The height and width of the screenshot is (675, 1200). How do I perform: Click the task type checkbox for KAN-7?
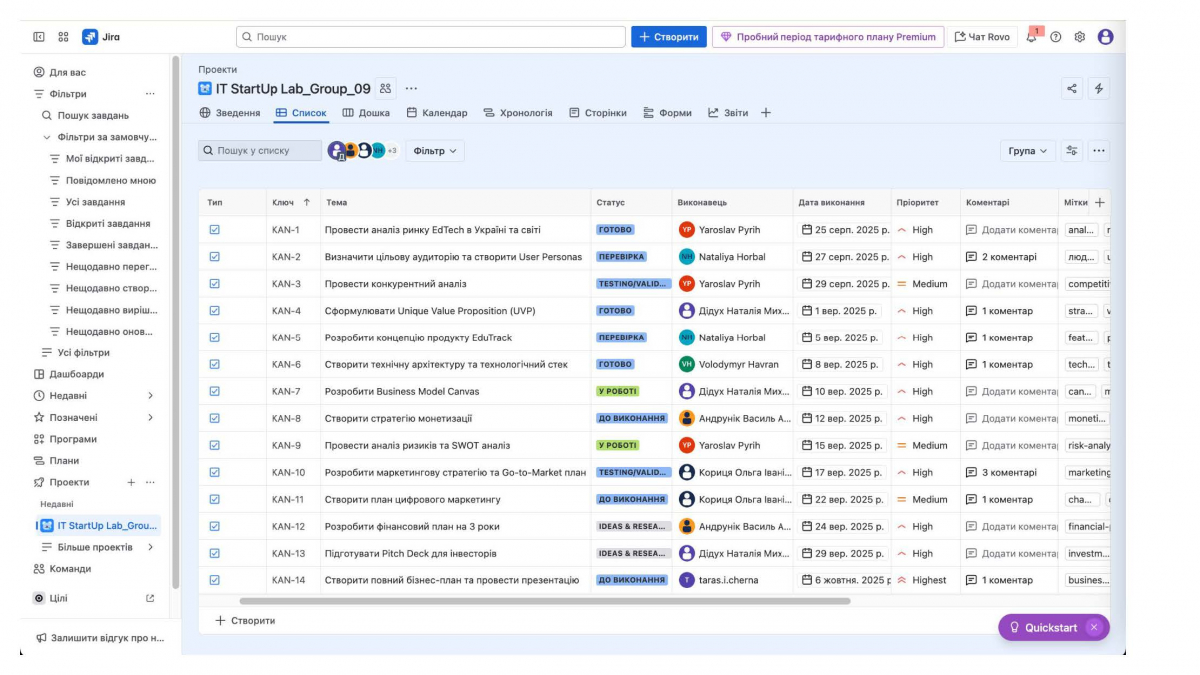214,391
